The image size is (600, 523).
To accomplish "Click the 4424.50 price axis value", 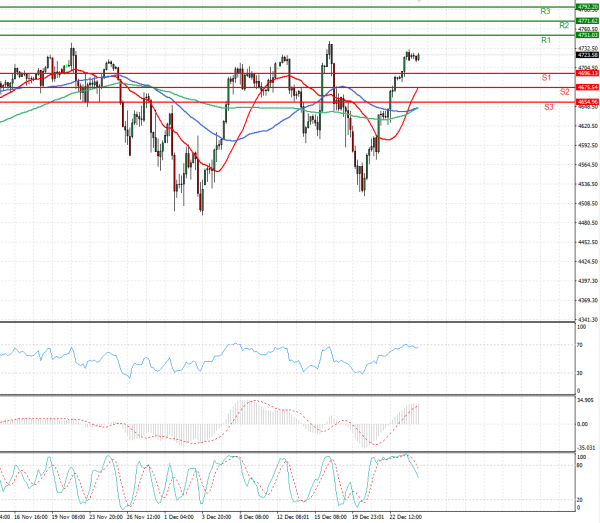I will [588, 262].
